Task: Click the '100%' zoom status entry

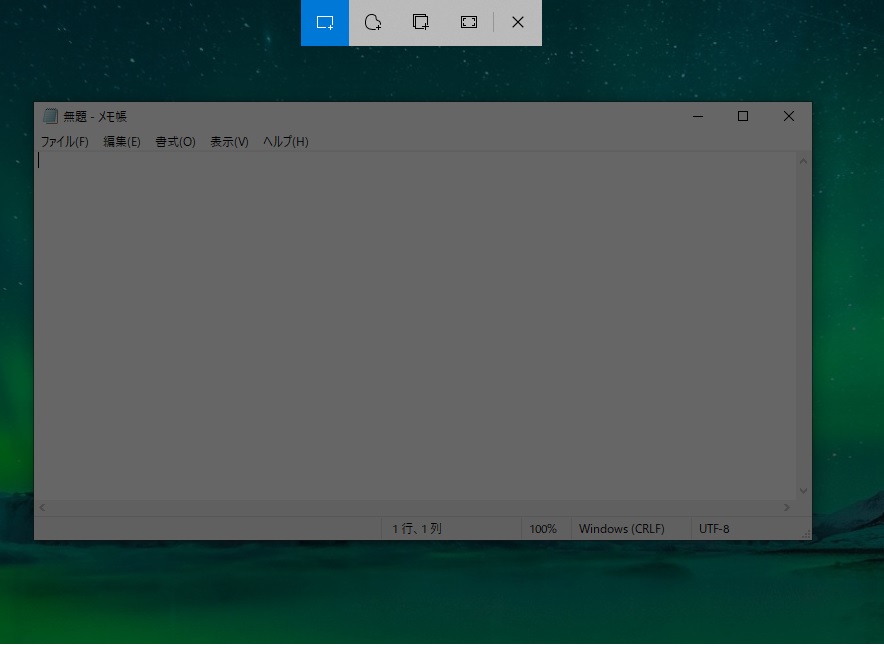Action: (543, 529)
